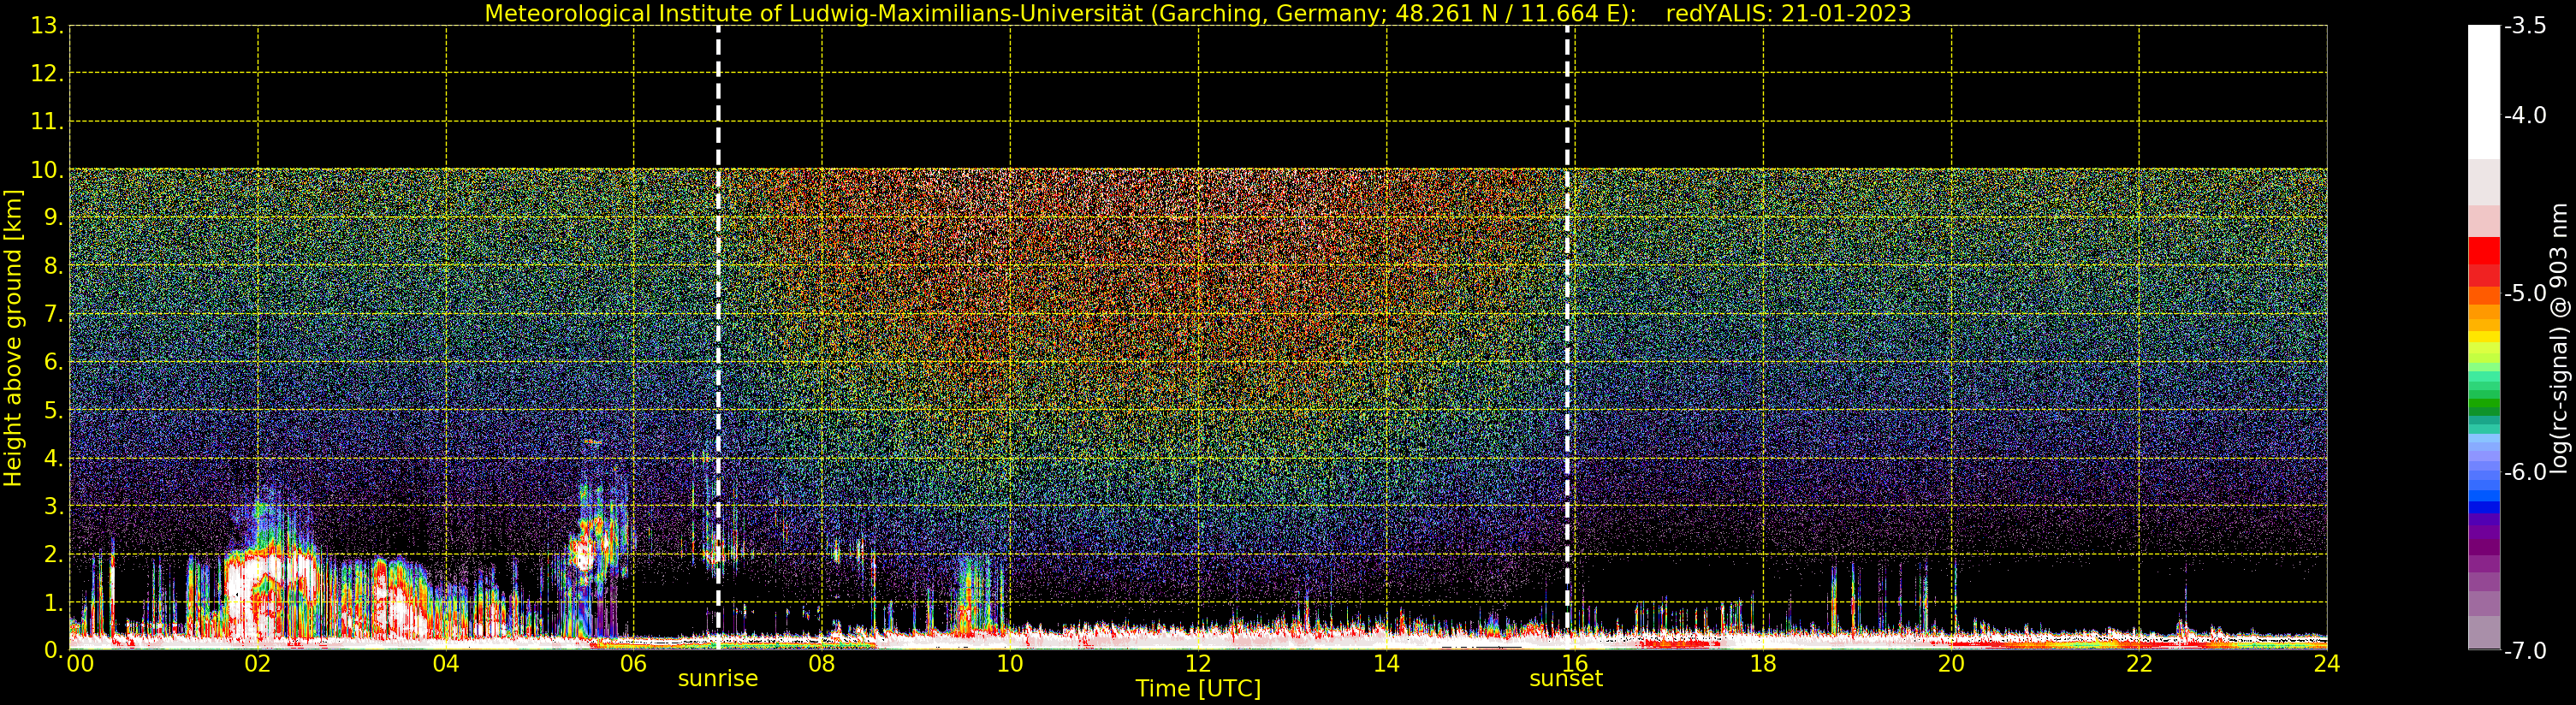Screen dimensions: 2576x705
Task: Click the height axis tick label 4
Action: (53, 459)
